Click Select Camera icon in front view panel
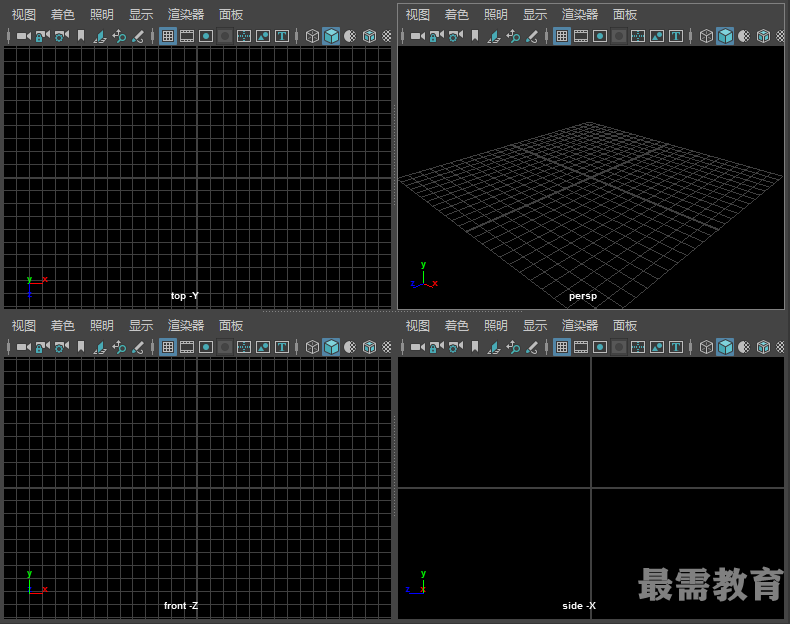 pyautogui.click(x=24, y=347)
